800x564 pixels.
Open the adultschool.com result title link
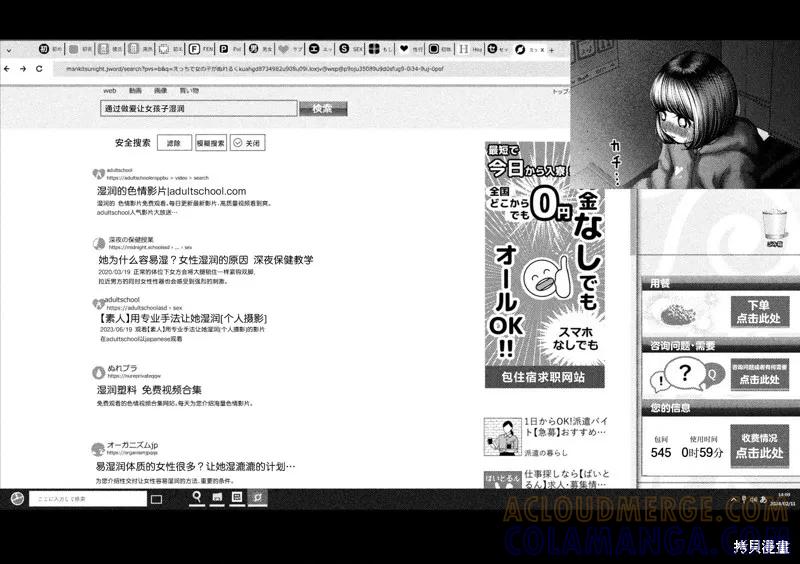coord(171,191)
